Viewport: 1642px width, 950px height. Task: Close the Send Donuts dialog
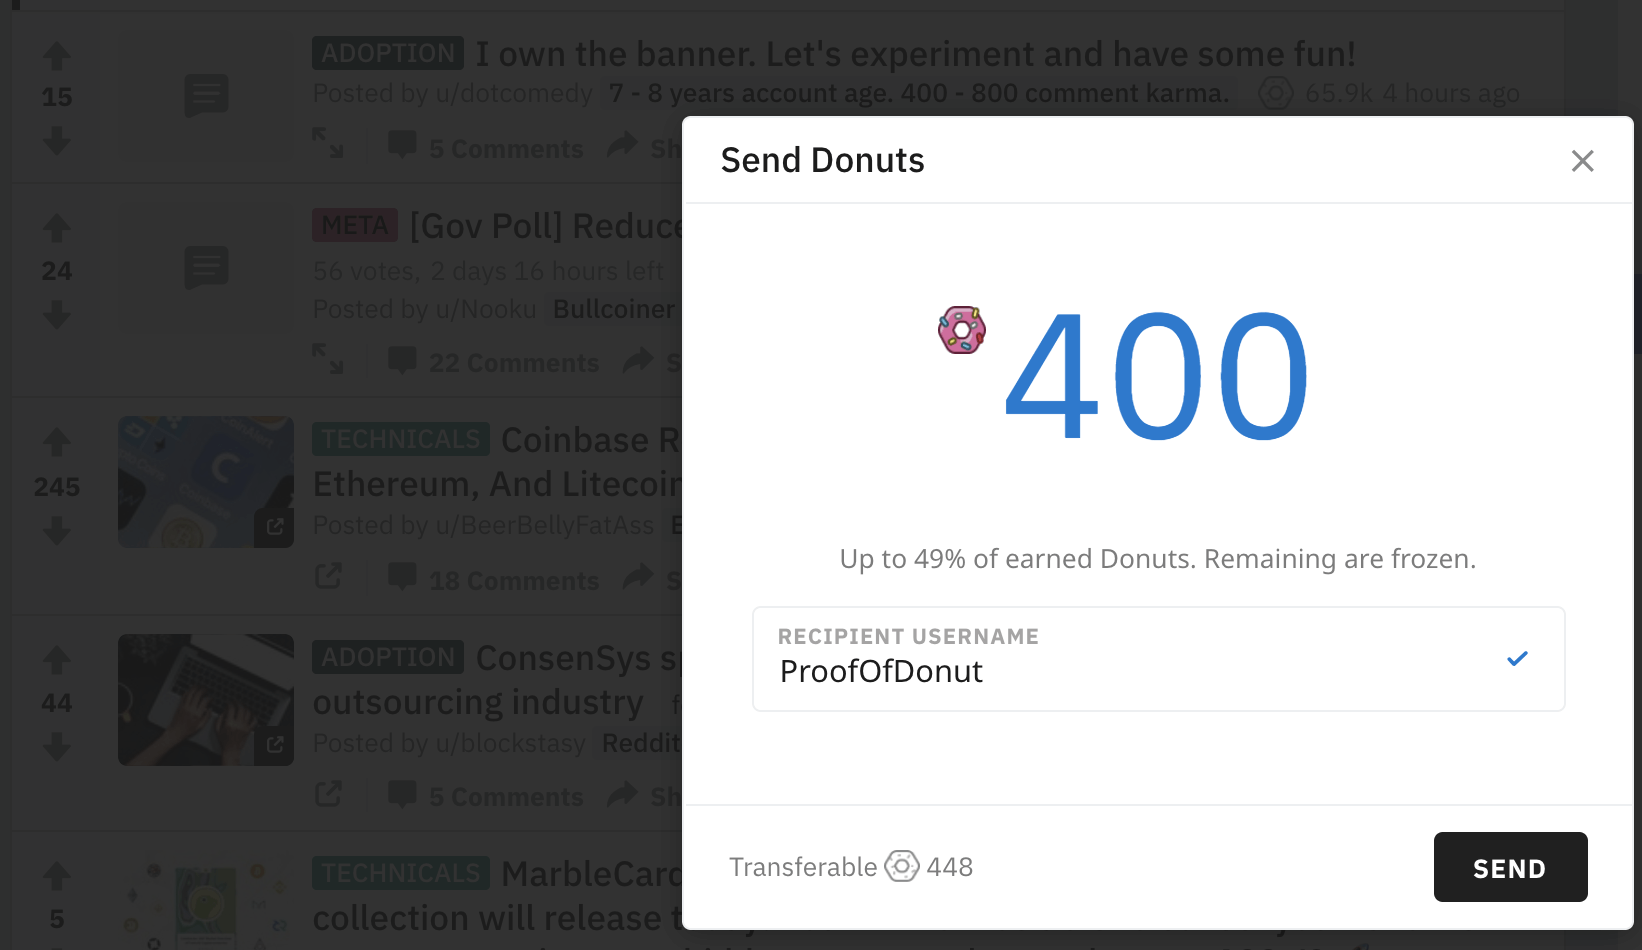[x=1582, y=161]
